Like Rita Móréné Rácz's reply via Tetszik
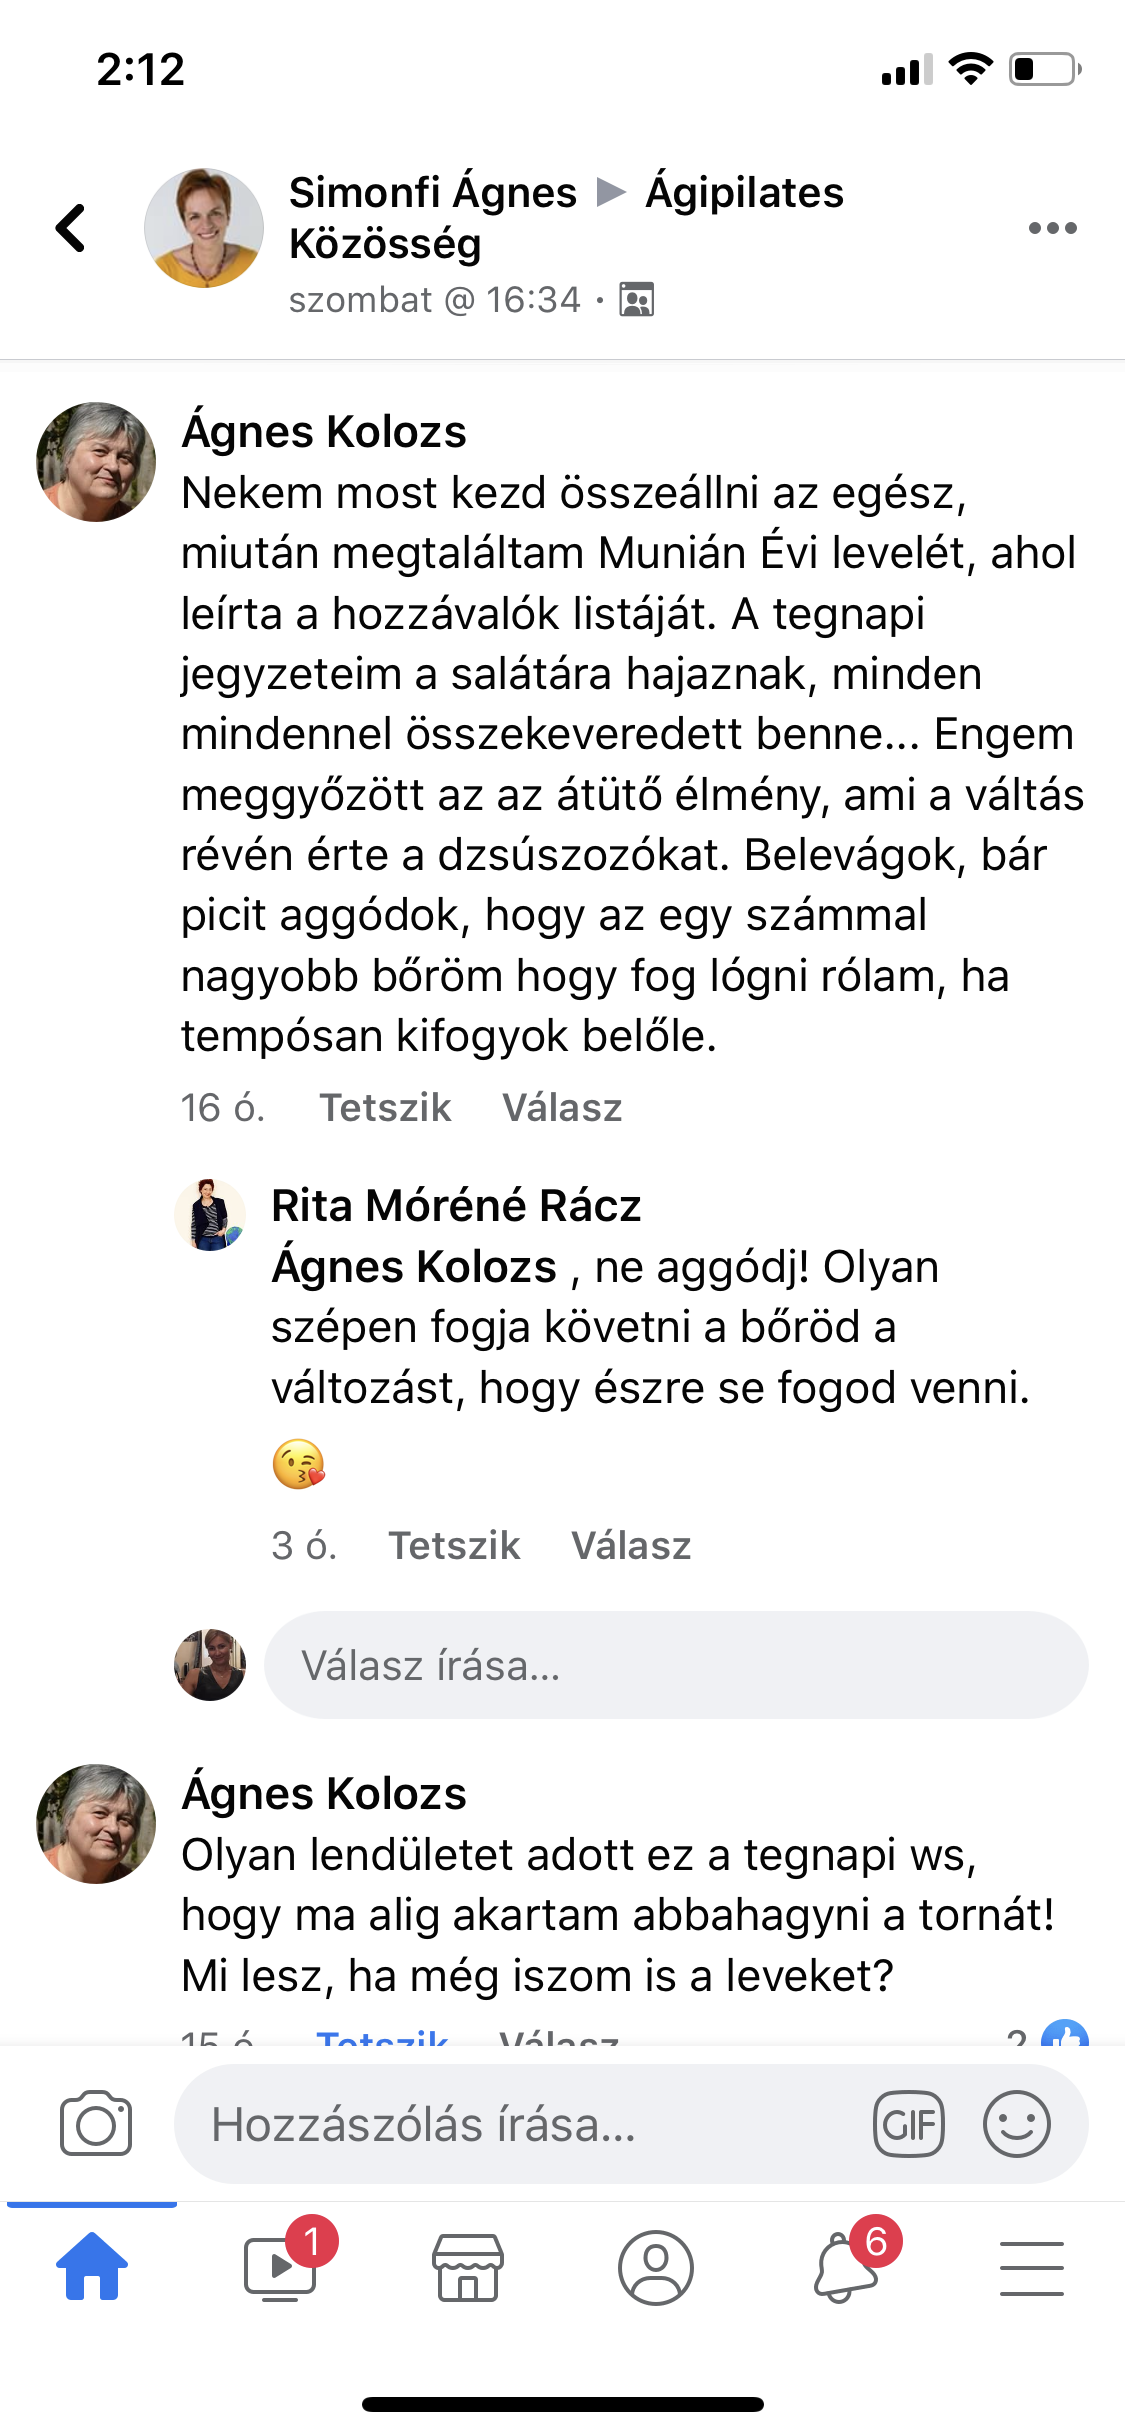The width and height of the screenshot is (1125, 2436). point(454,1546)
